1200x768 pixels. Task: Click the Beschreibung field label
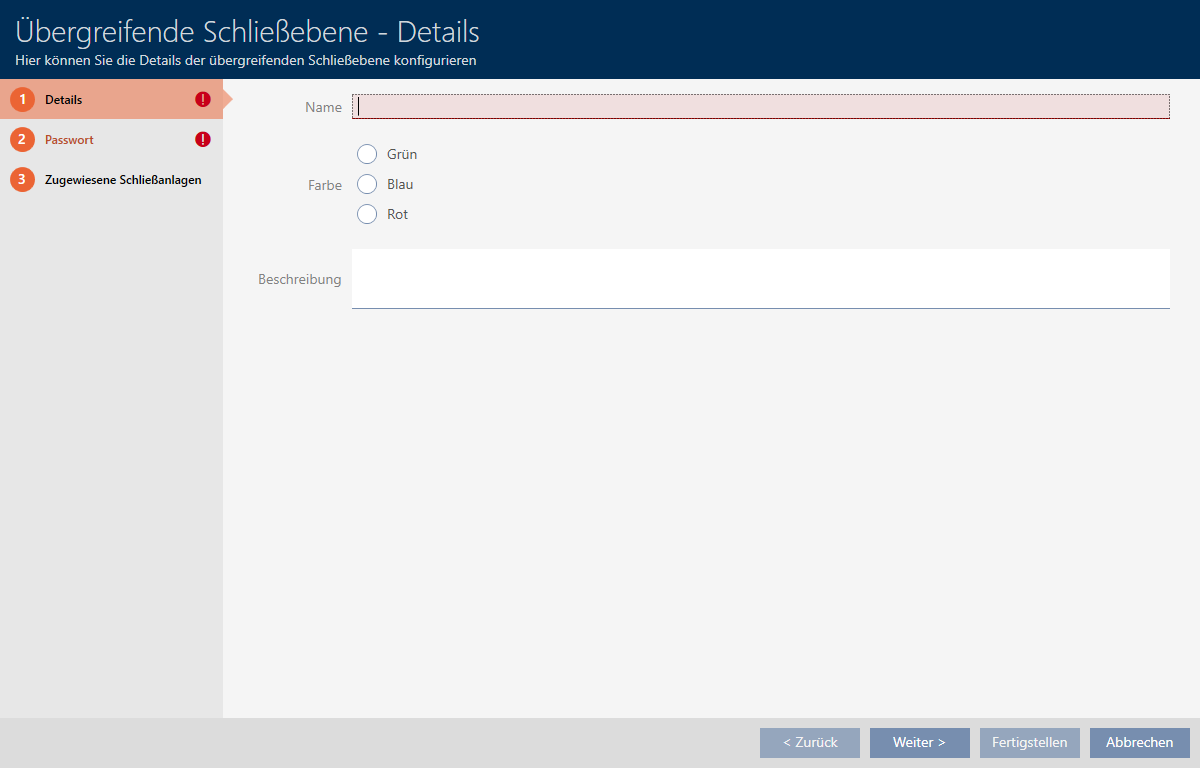300,279
